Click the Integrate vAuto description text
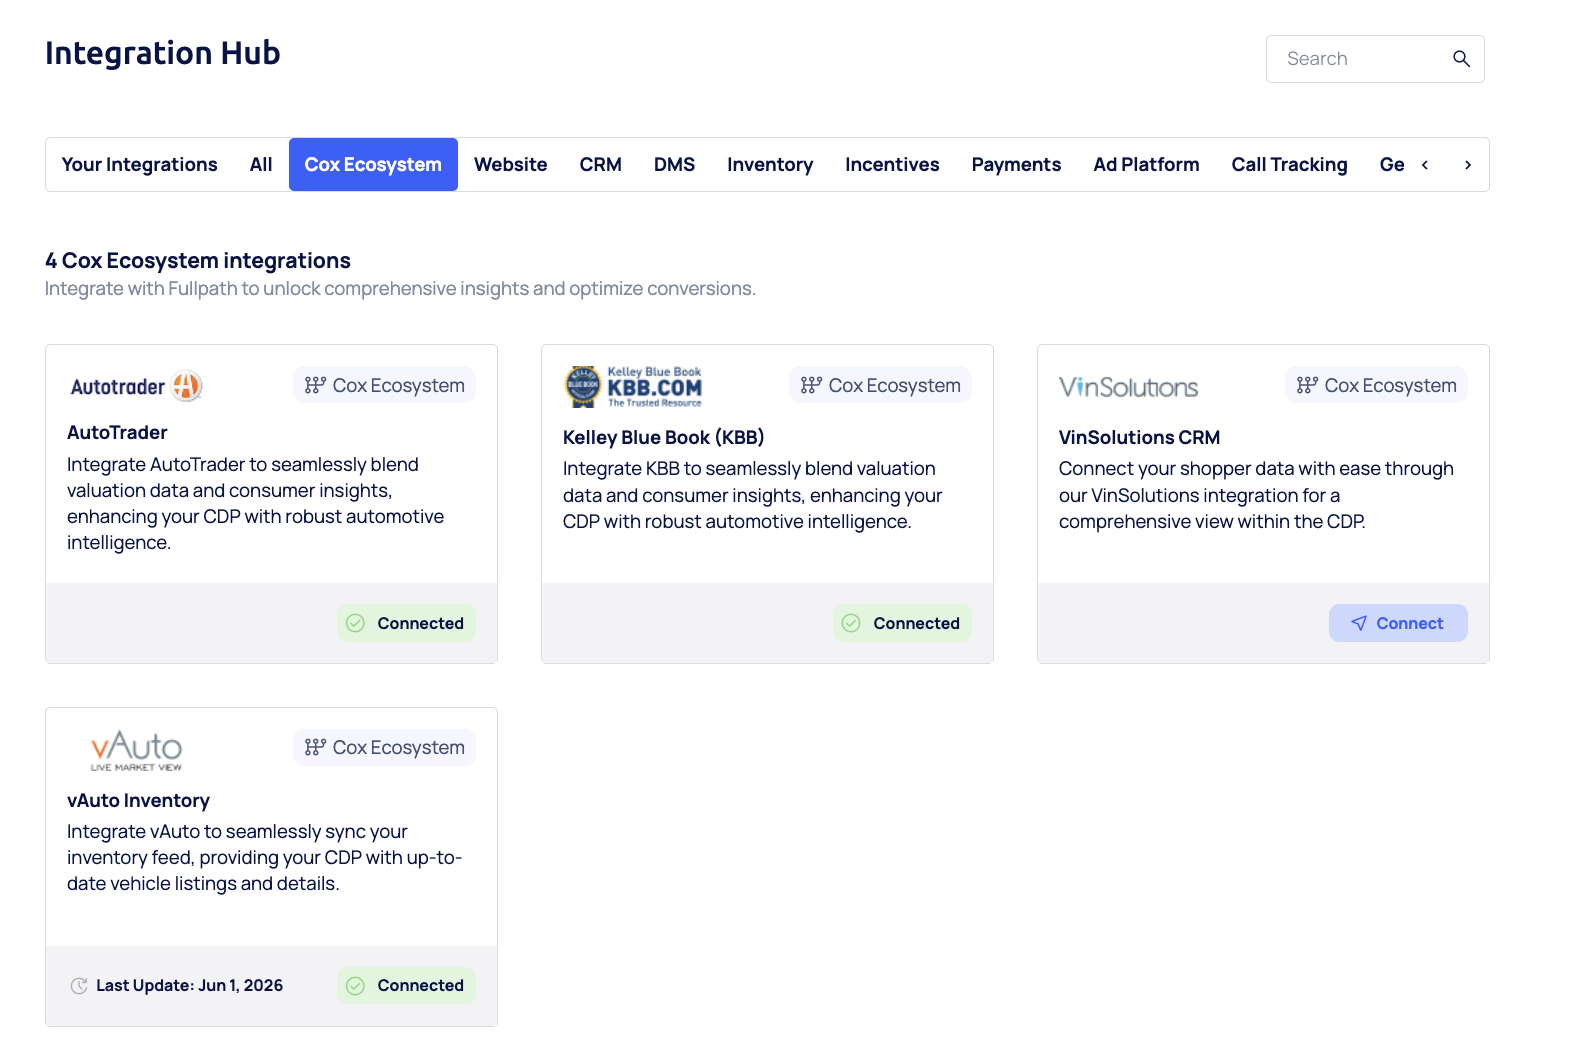The height and width of the screenshot is (1054, 1580). pyautogui.click(x=265, y=857)
